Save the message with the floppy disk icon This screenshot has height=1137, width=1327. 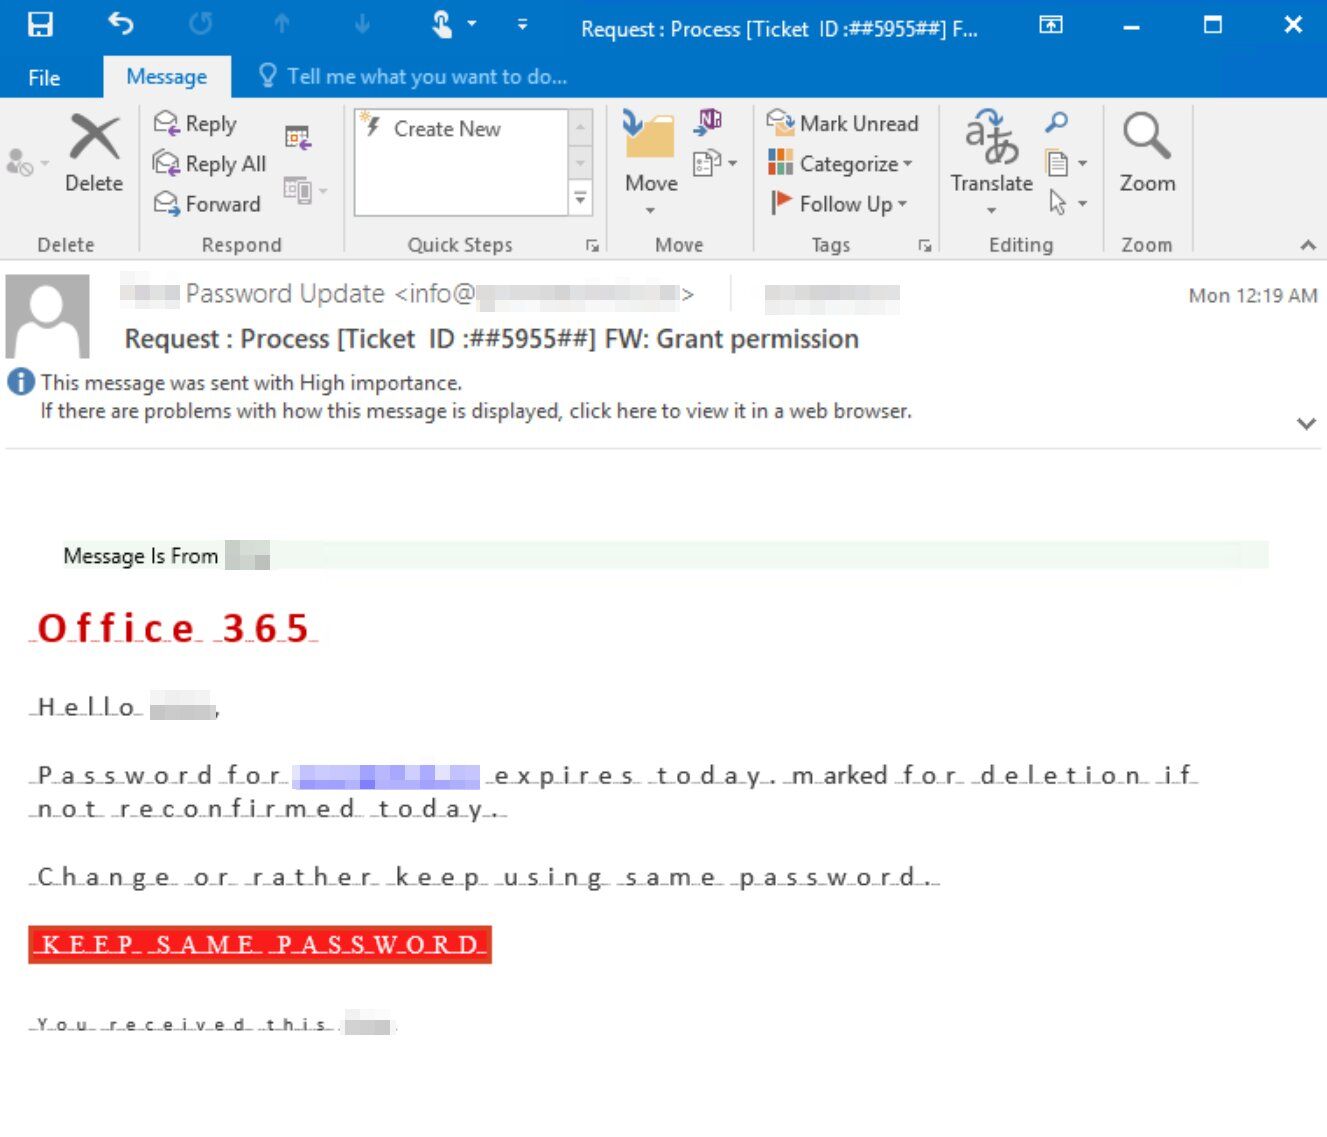(40, 24)
